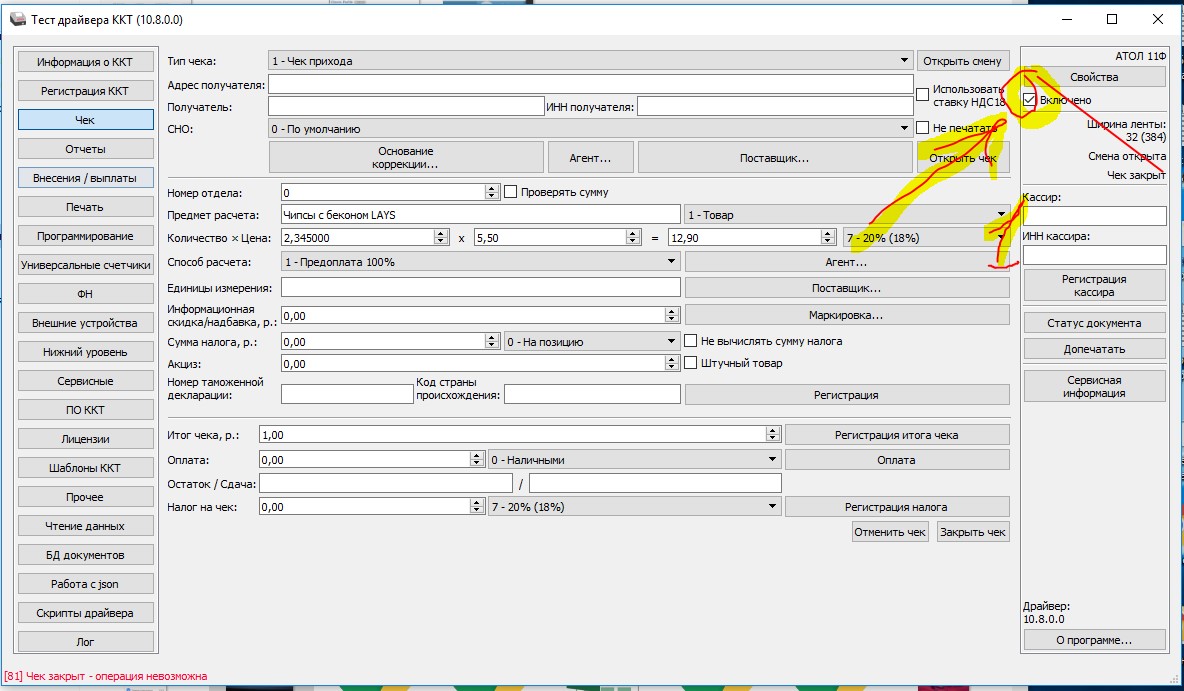The width and height of the screenshot is (1184, 691).
Task: Check the 'Проверять сумму' checkbox
Action: click(x=511, y=192)
